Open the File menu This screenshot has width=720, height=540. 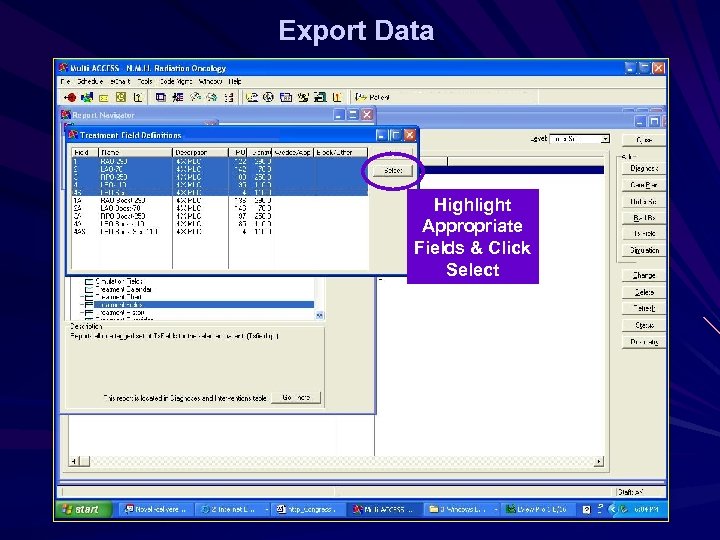[x=65, y=82]
